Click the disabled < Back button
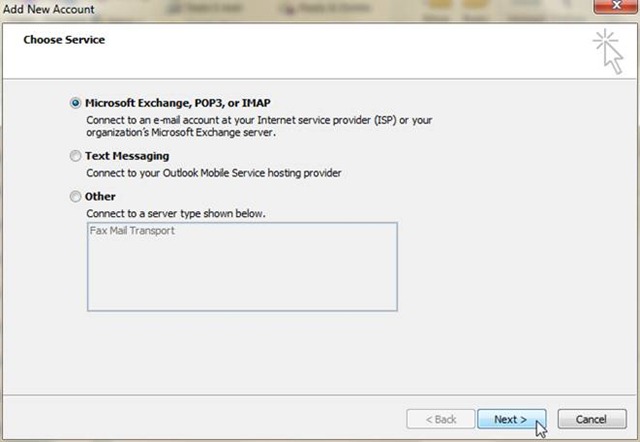Image resolution: width=640 pixels, height=442 pixels. click(x=441, y=419)
